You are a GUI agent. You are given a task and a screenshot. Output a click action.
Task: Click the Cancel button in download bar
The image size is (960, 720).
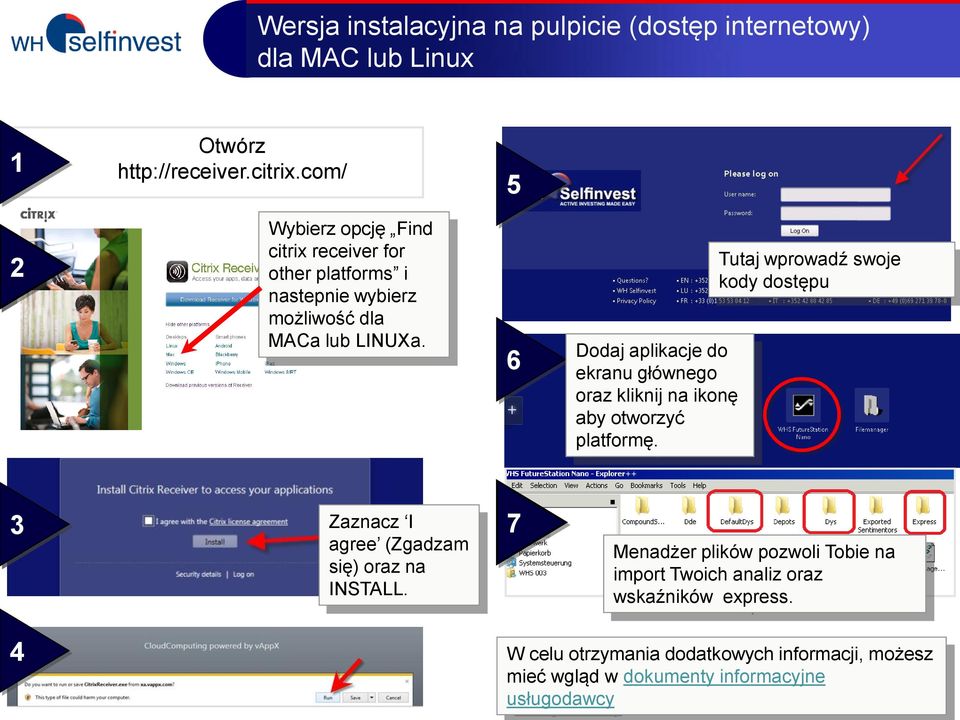tap(393, 697)
